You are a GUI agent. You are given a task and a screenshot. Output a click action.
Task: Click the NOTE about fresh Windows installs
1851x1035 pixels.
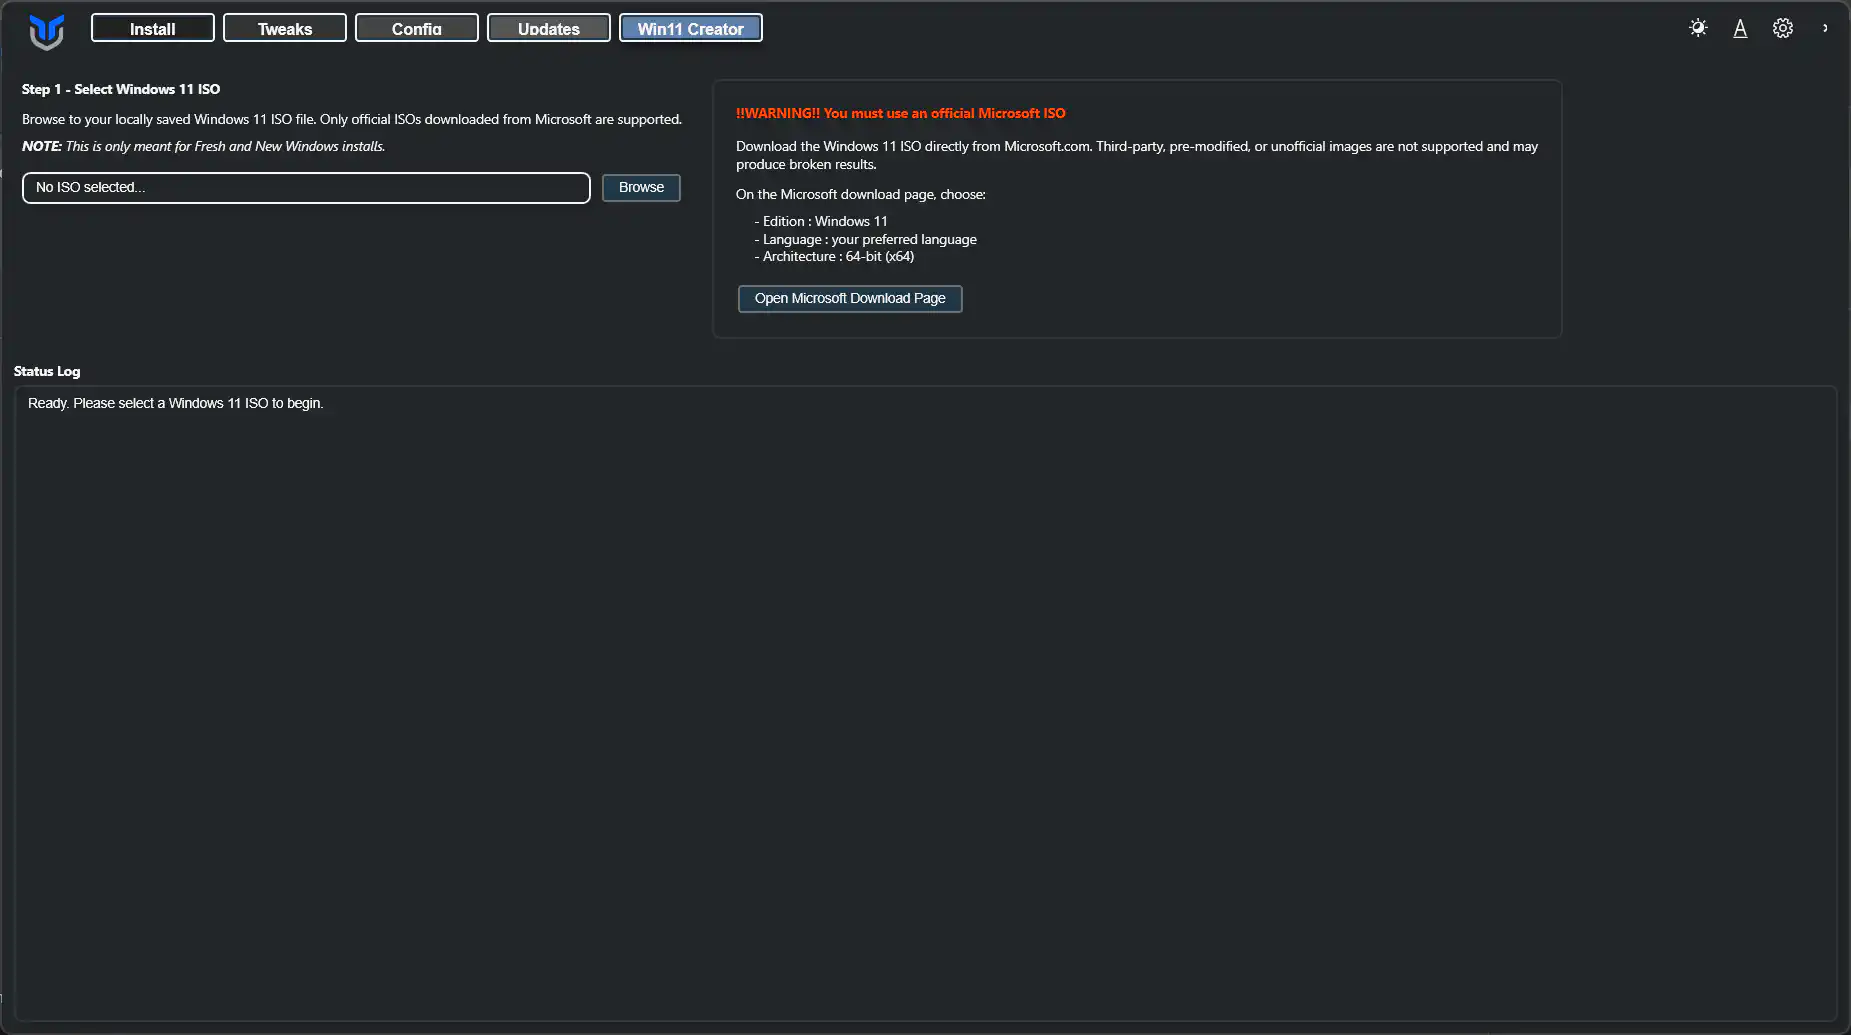click(x=204, y=146)
